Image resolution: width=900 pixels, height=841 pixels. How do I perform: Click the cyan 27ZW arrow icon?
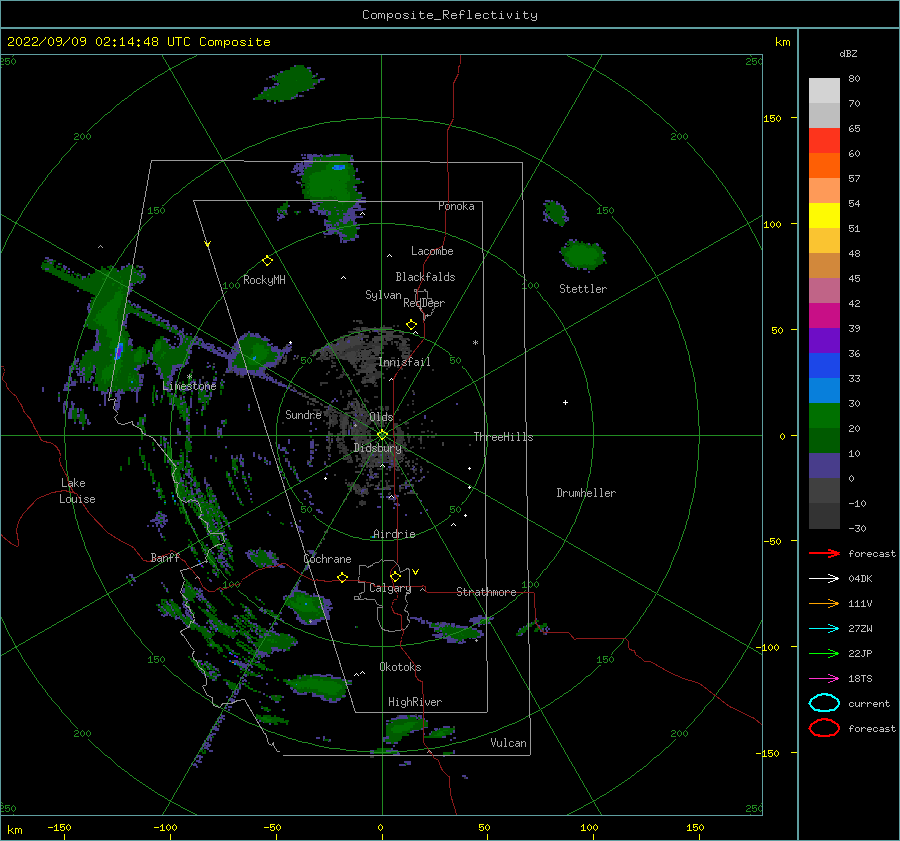point(824,629)
